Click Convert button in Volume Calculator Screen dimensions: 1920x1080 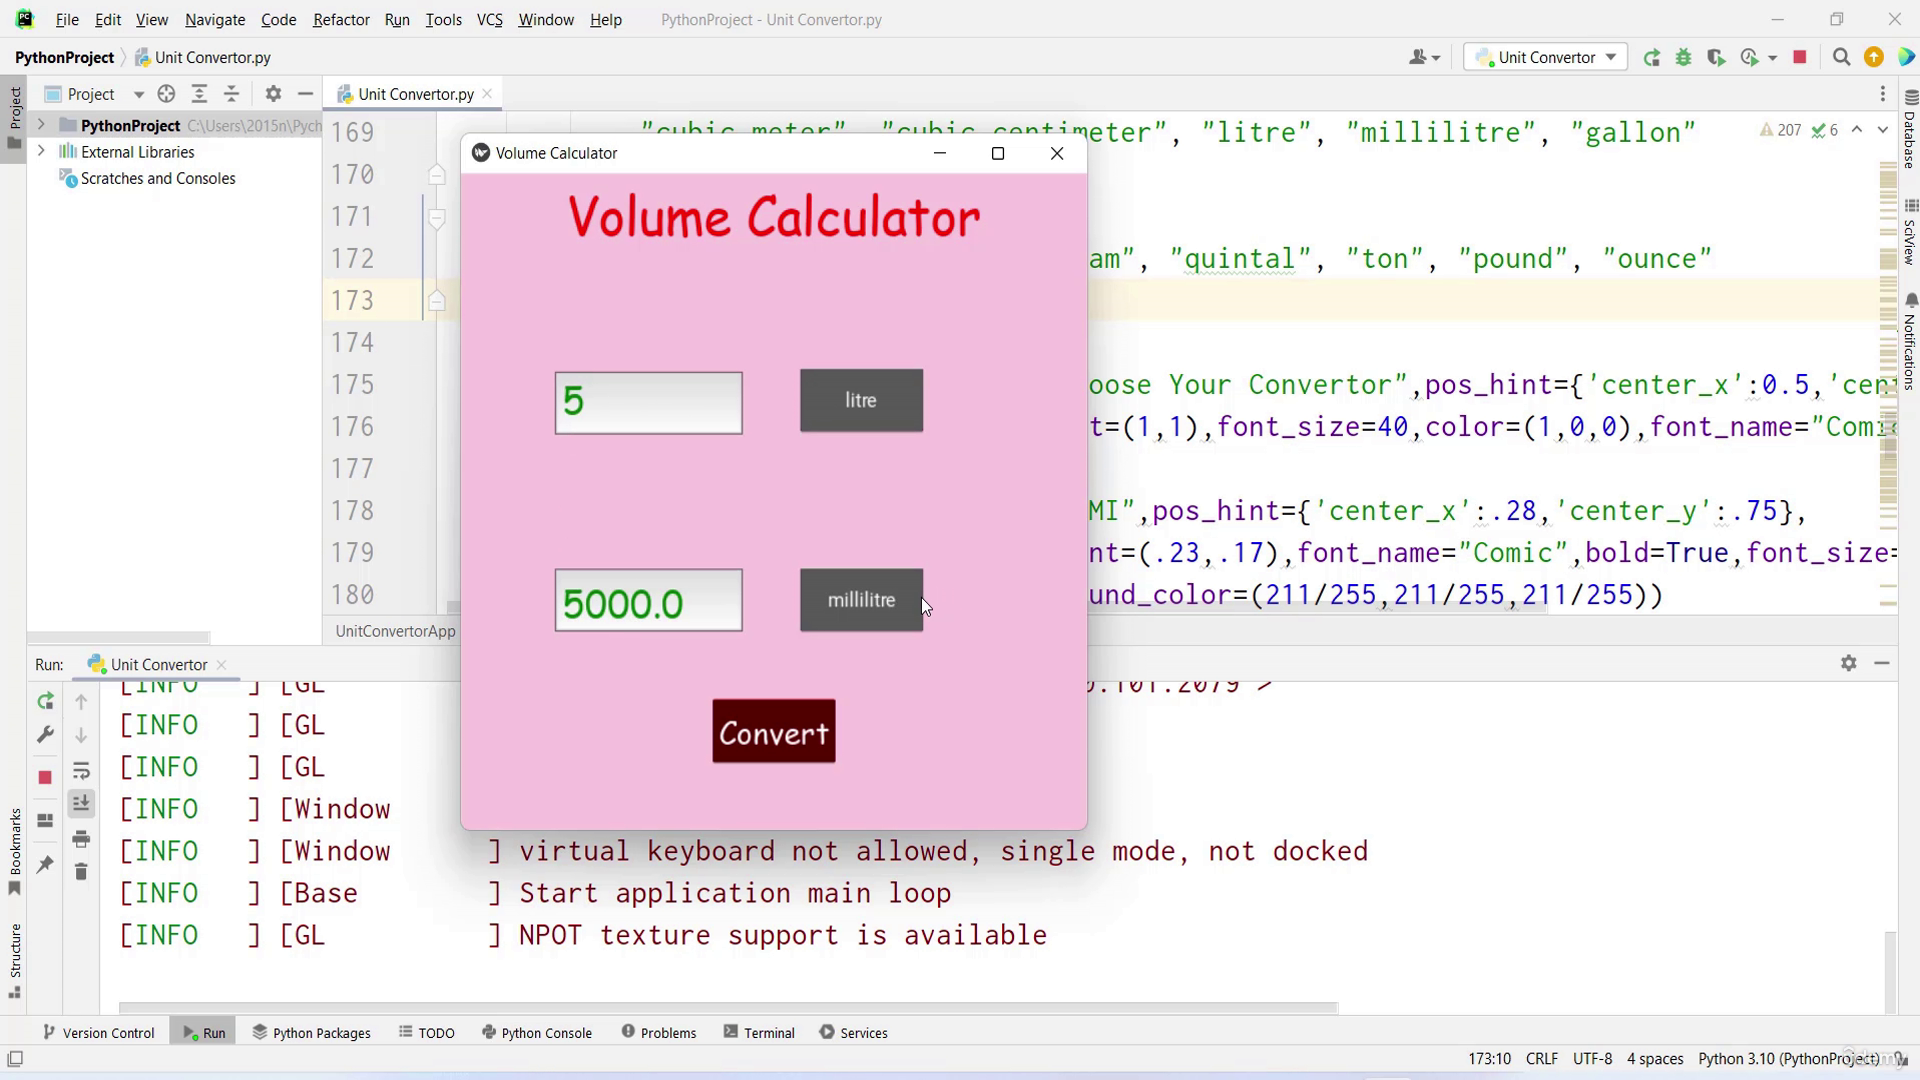(x=774, y=731)
